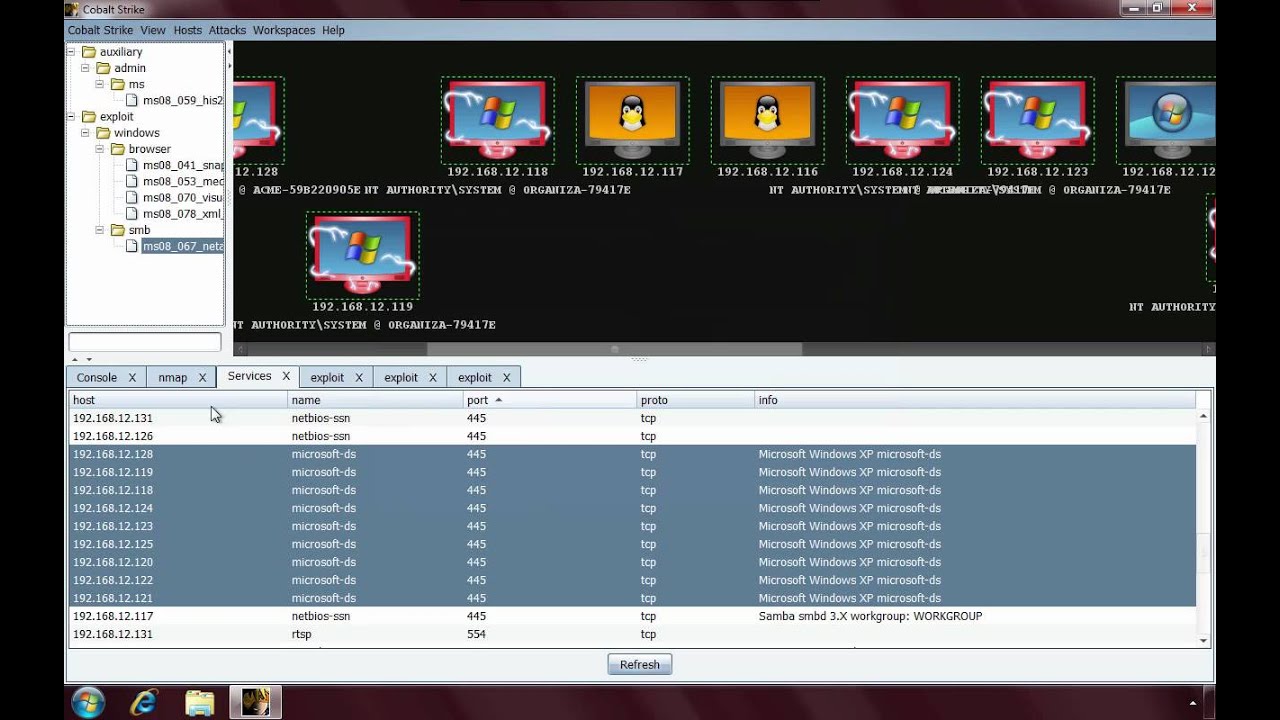Select the row for host 192.168.12.126
The width and height of the screenshot is (1280, 720).
pos(632,436)
